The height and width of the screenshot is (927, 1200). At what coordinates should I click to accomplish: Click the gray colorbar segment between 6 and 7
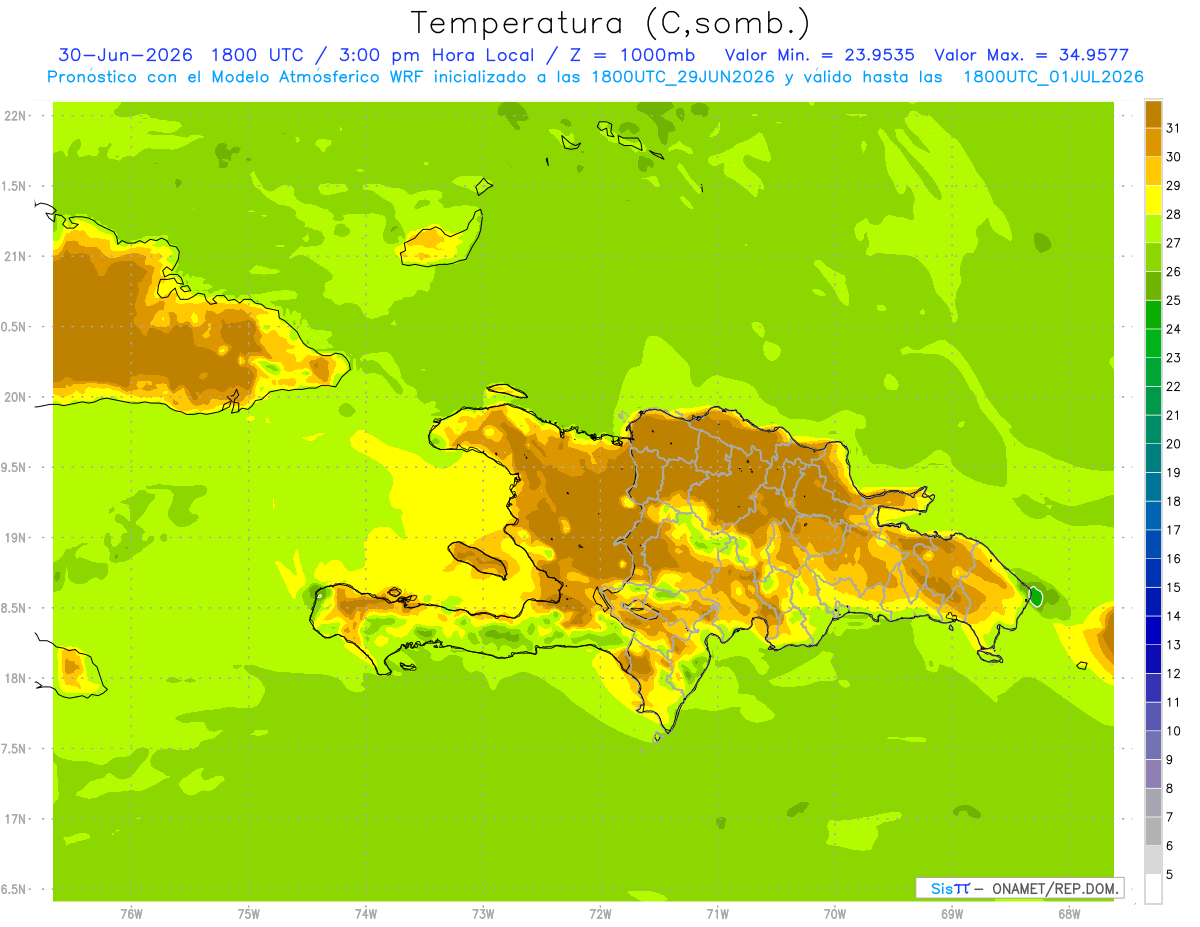tap(1153, 831)
